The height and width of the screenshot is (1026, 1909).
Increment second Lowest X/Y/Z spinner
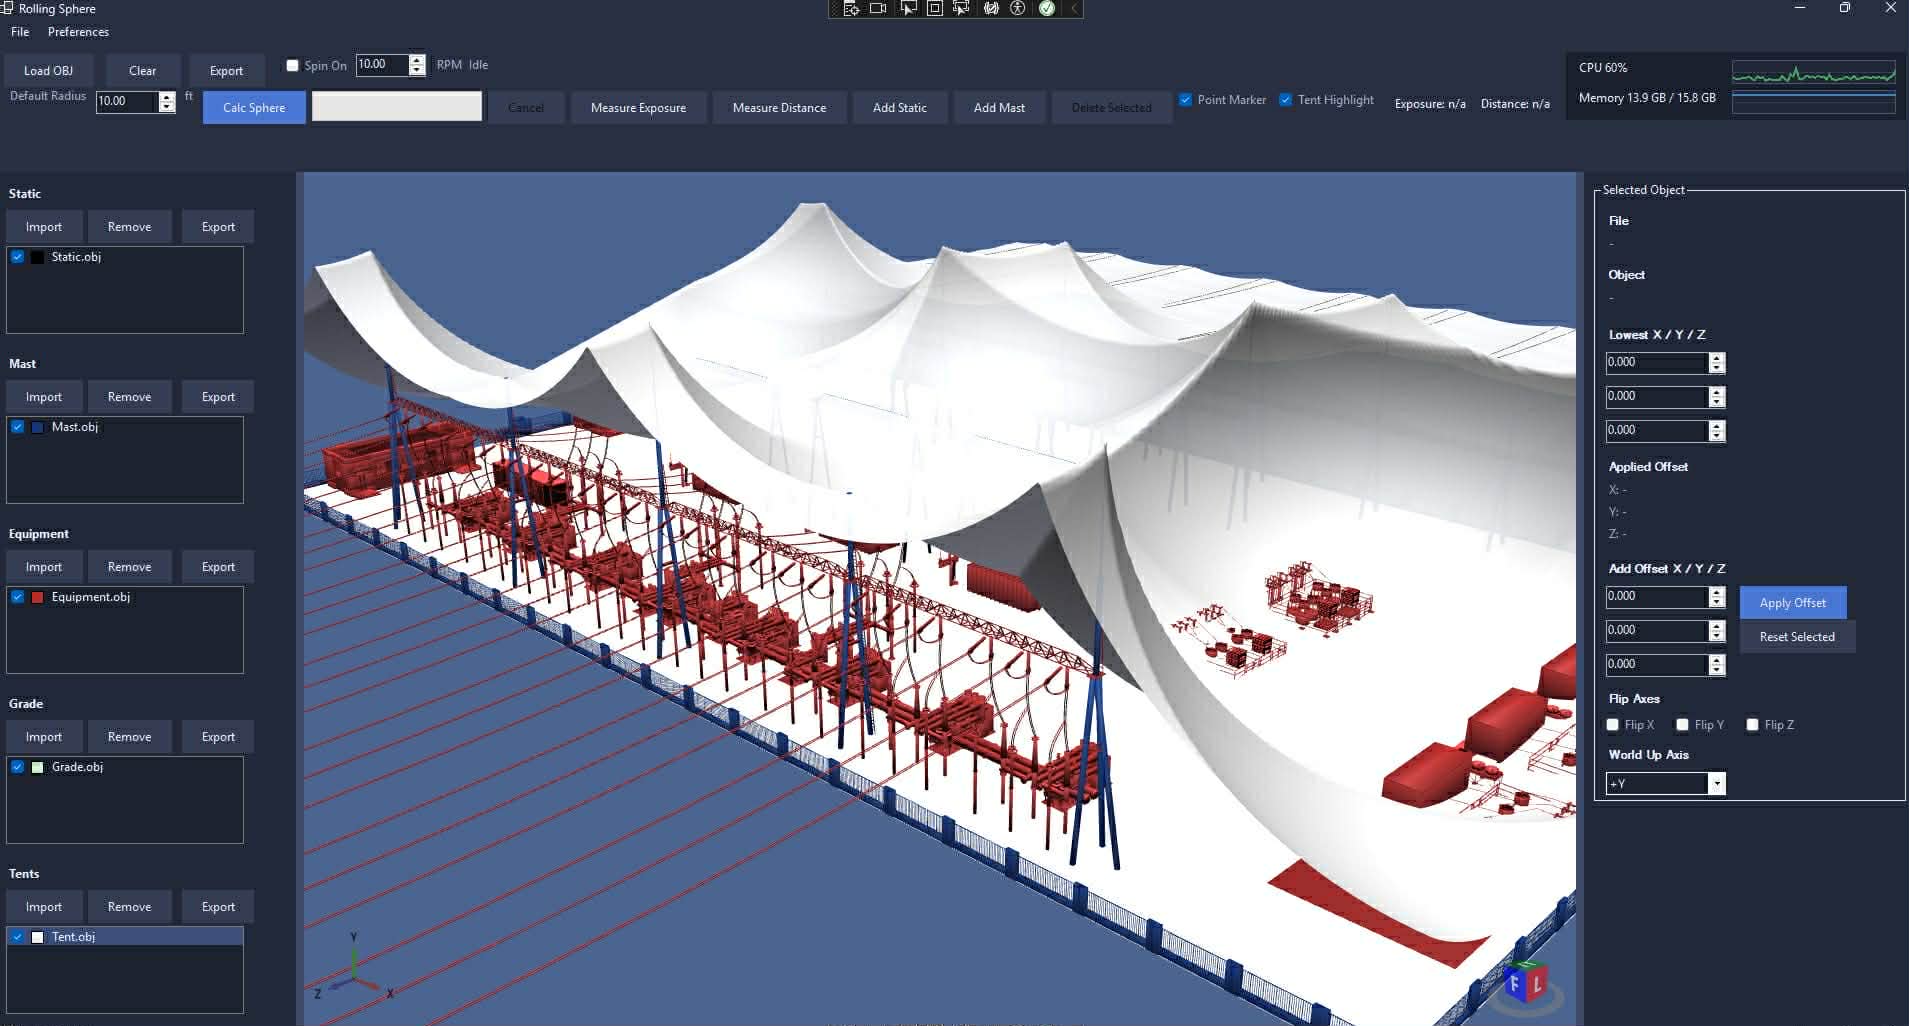1717,392
